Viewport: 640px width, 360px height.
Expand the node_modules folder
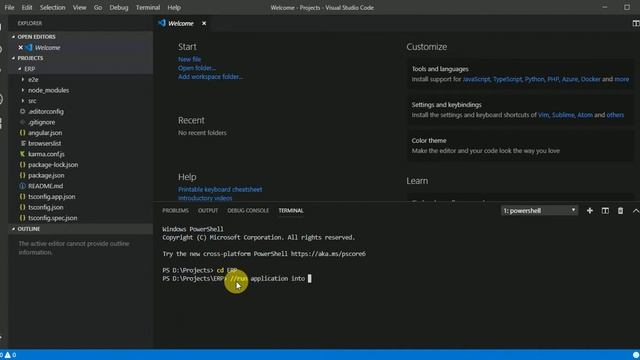(x=23, y=90)
